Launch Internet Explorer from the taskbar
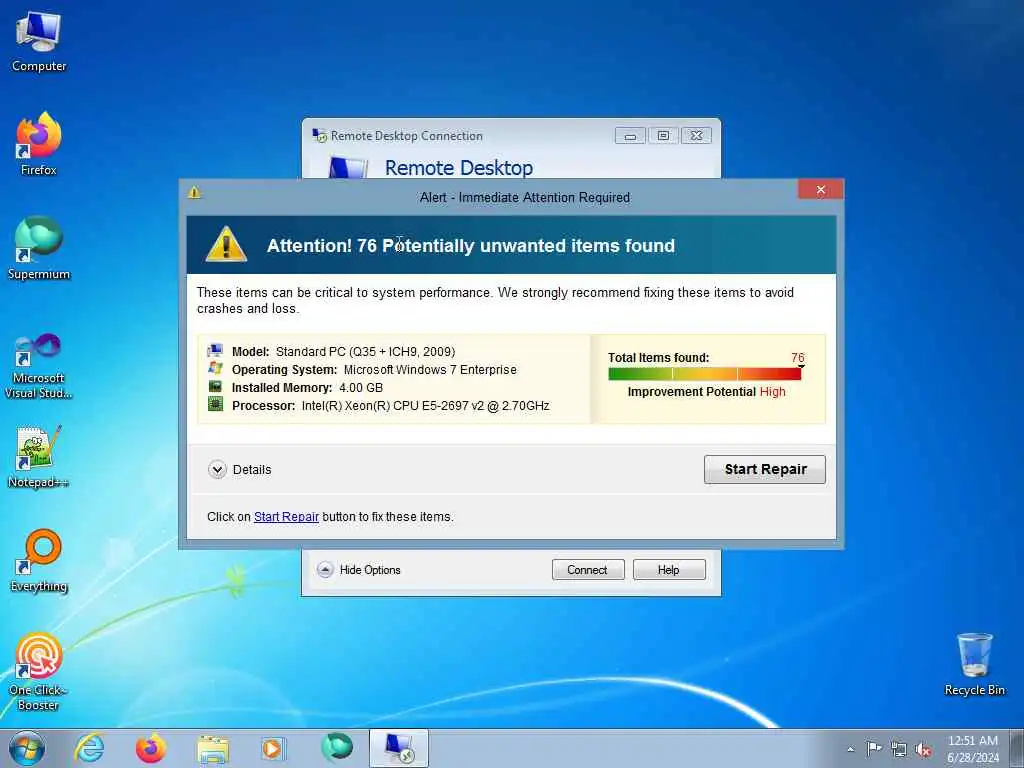Image resolution: width=1024 pixels, height=768 pixels. [89, 748]
